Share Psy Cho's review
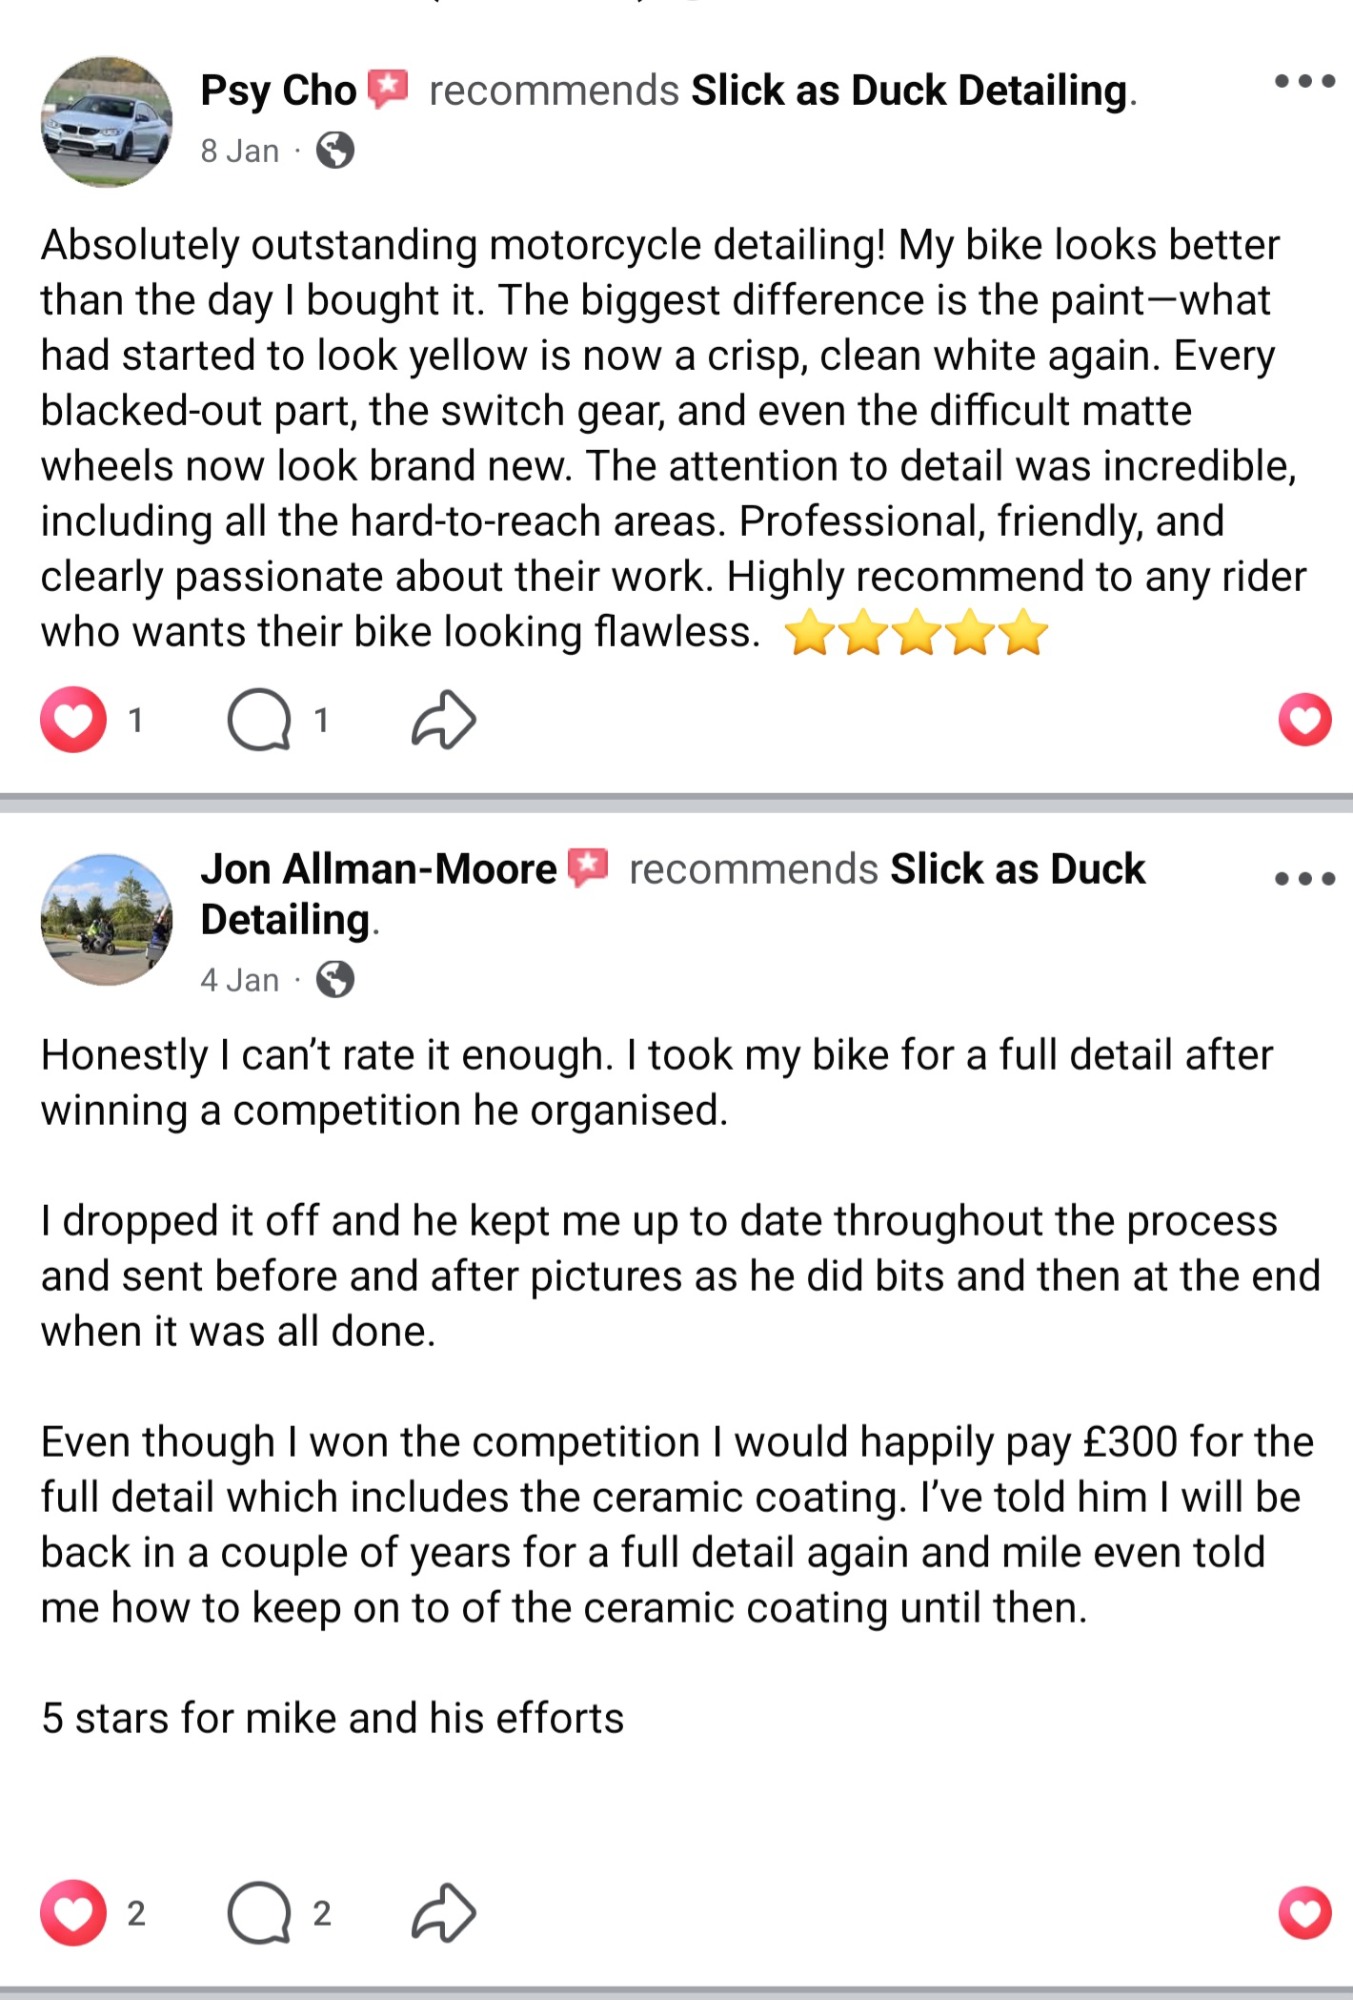This screenshot has width=1353, height=2000. (x=443, y=720)
